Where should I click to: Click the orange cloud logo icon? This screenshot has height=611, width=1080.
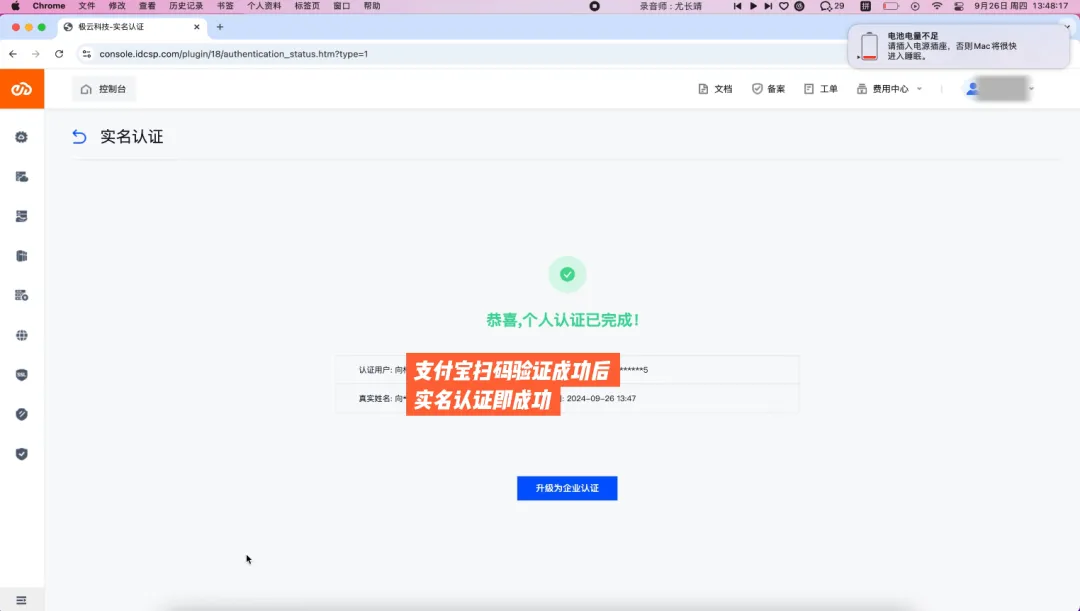pyautogui.click(x=21, y=89)
